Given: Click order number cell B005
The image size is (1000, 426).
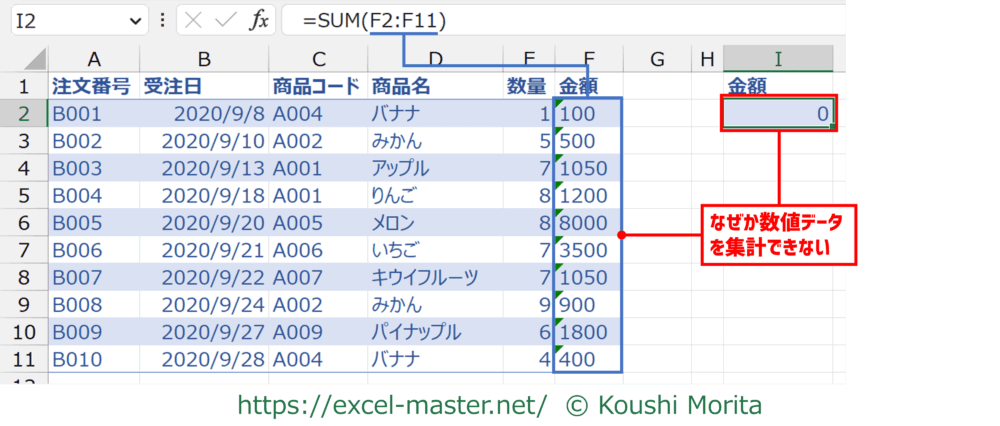Looking at the screenshot, I should point(93,223).
